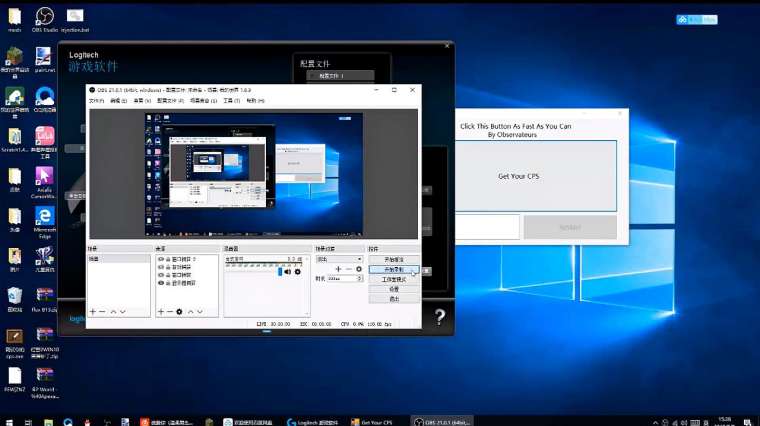Screen dimensions: 760x426
Task: Click the greyed Submit button in CPS window
Action: pos(570,227)
